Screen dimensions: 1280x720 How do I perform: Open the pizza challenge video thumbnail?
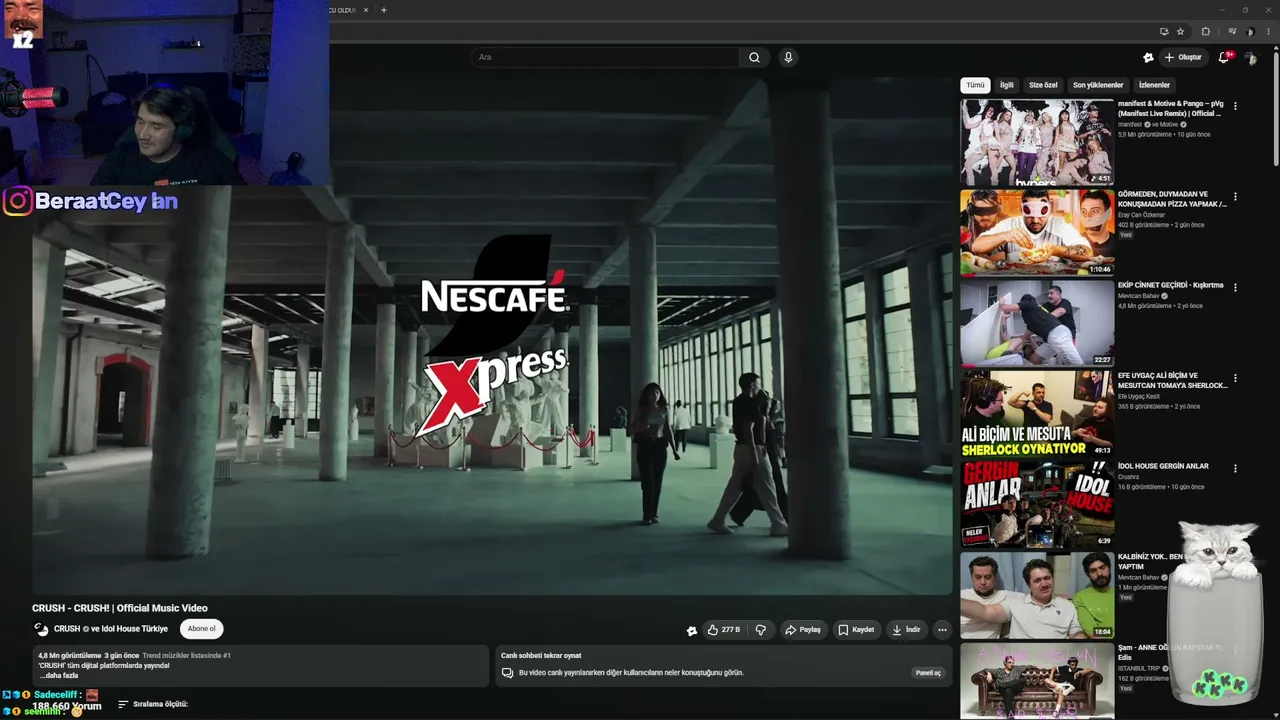tap(1036, 232)
